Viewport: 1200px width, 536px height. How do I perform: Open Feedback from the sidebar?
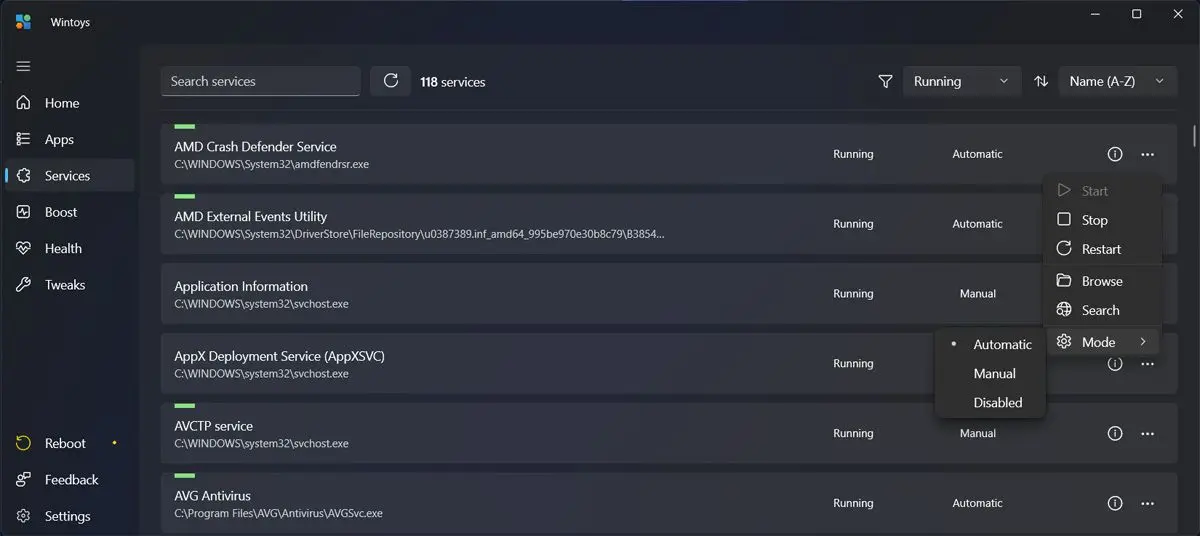pyautogui.click(x=69, y=480)
